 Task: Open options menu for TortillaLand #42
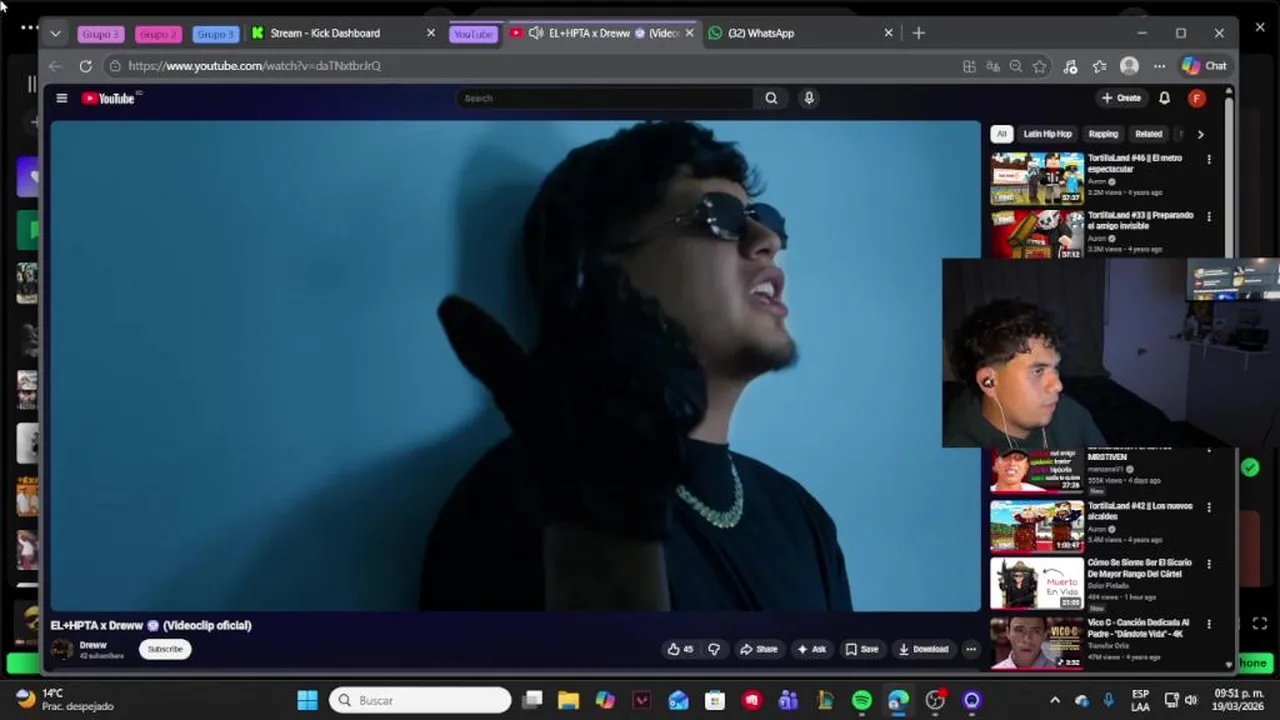click(1209, 507)
